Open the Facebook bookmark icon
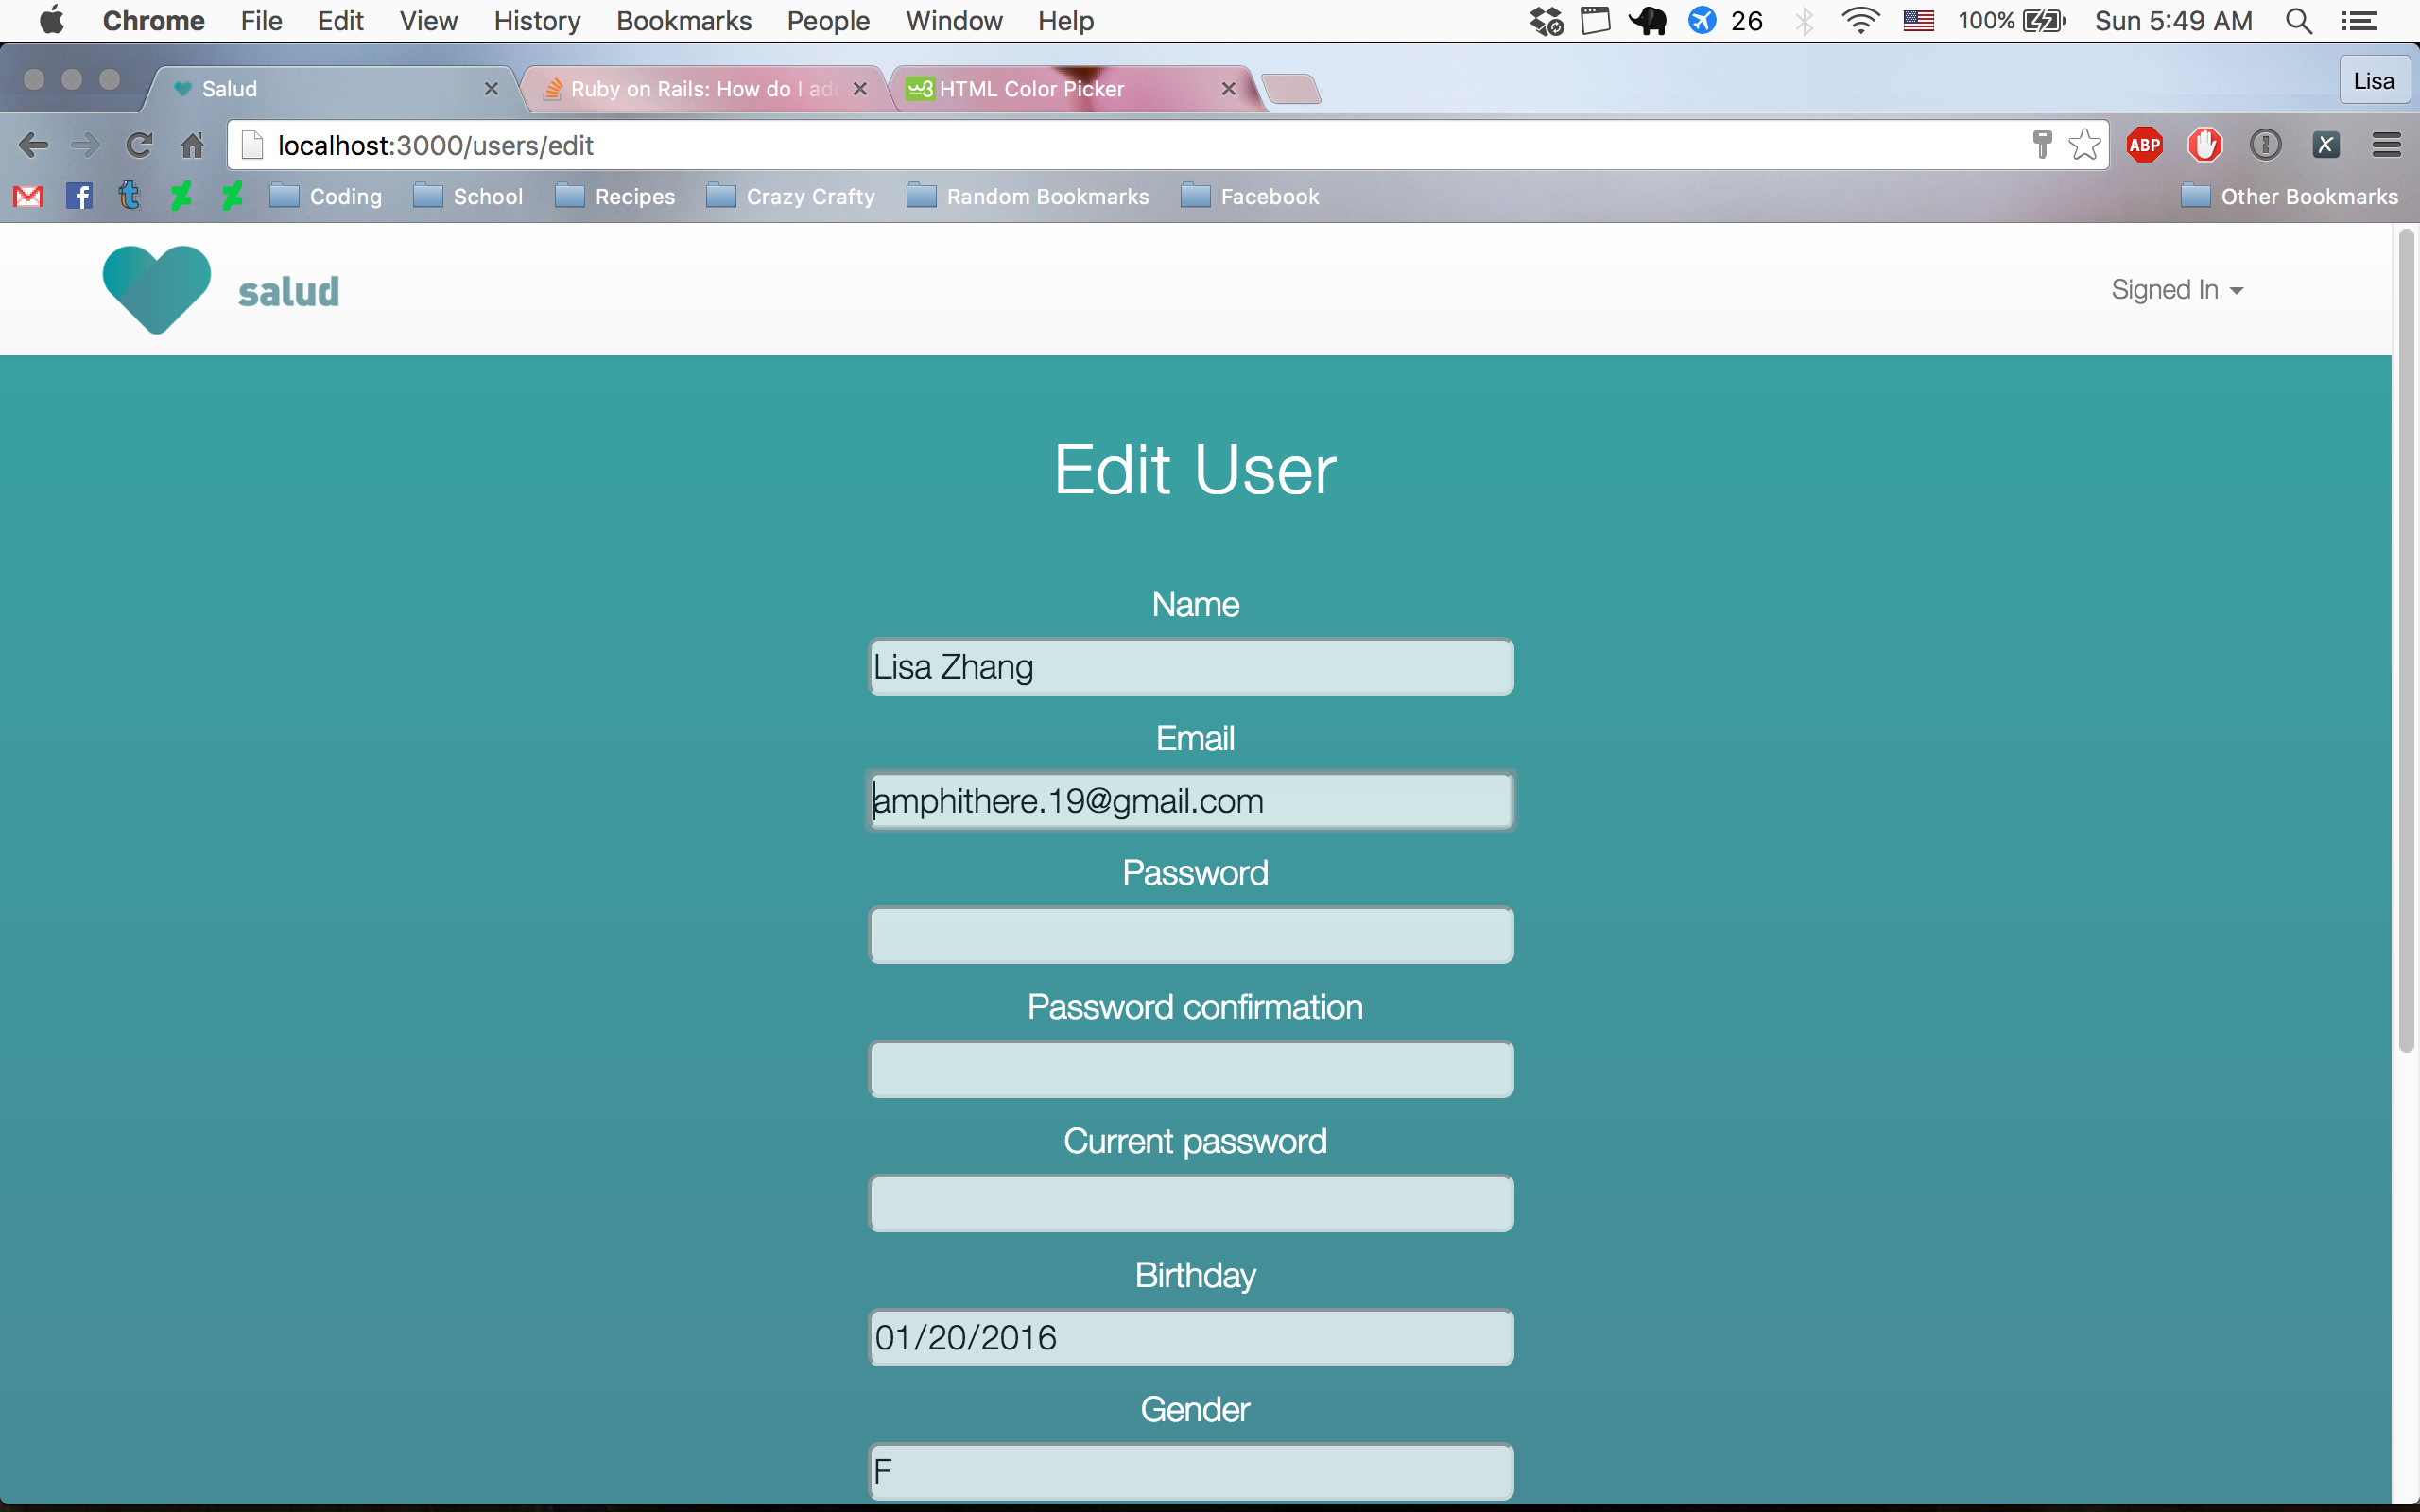The image size is (2420, 1512). tap(79, 196)
